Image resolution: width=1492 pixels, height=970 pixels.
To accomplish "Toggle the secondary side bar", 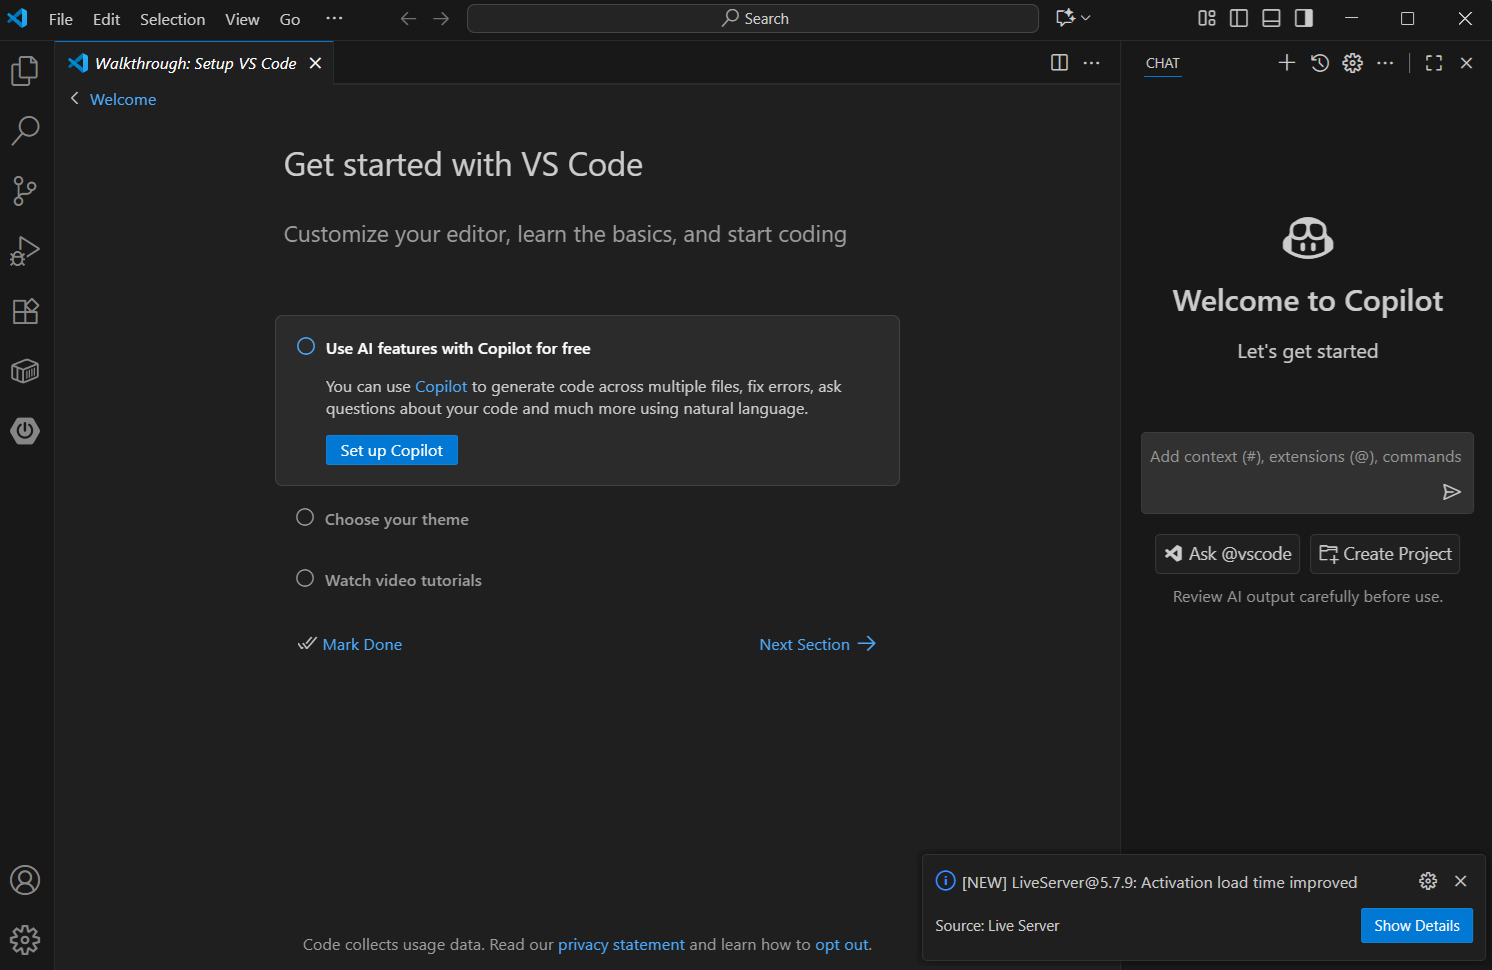I will [1304, 18].
